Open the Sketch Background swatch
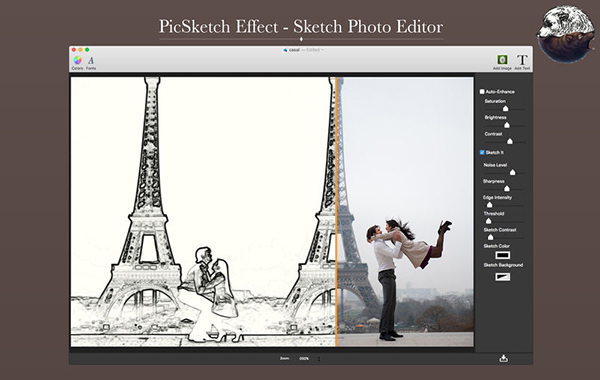 [502, 277]
